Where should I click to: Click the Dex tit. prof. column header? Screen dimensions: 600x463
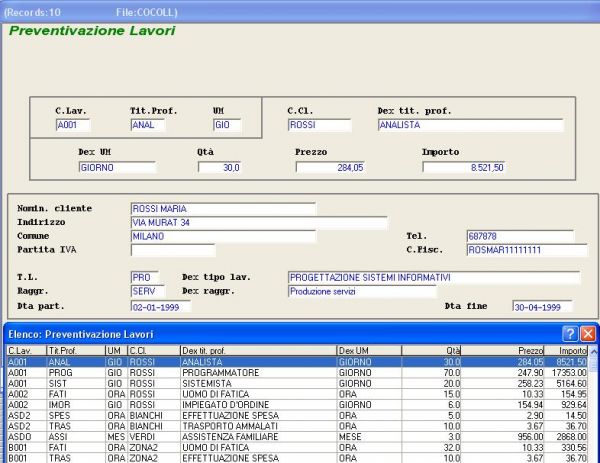[258, 351]
